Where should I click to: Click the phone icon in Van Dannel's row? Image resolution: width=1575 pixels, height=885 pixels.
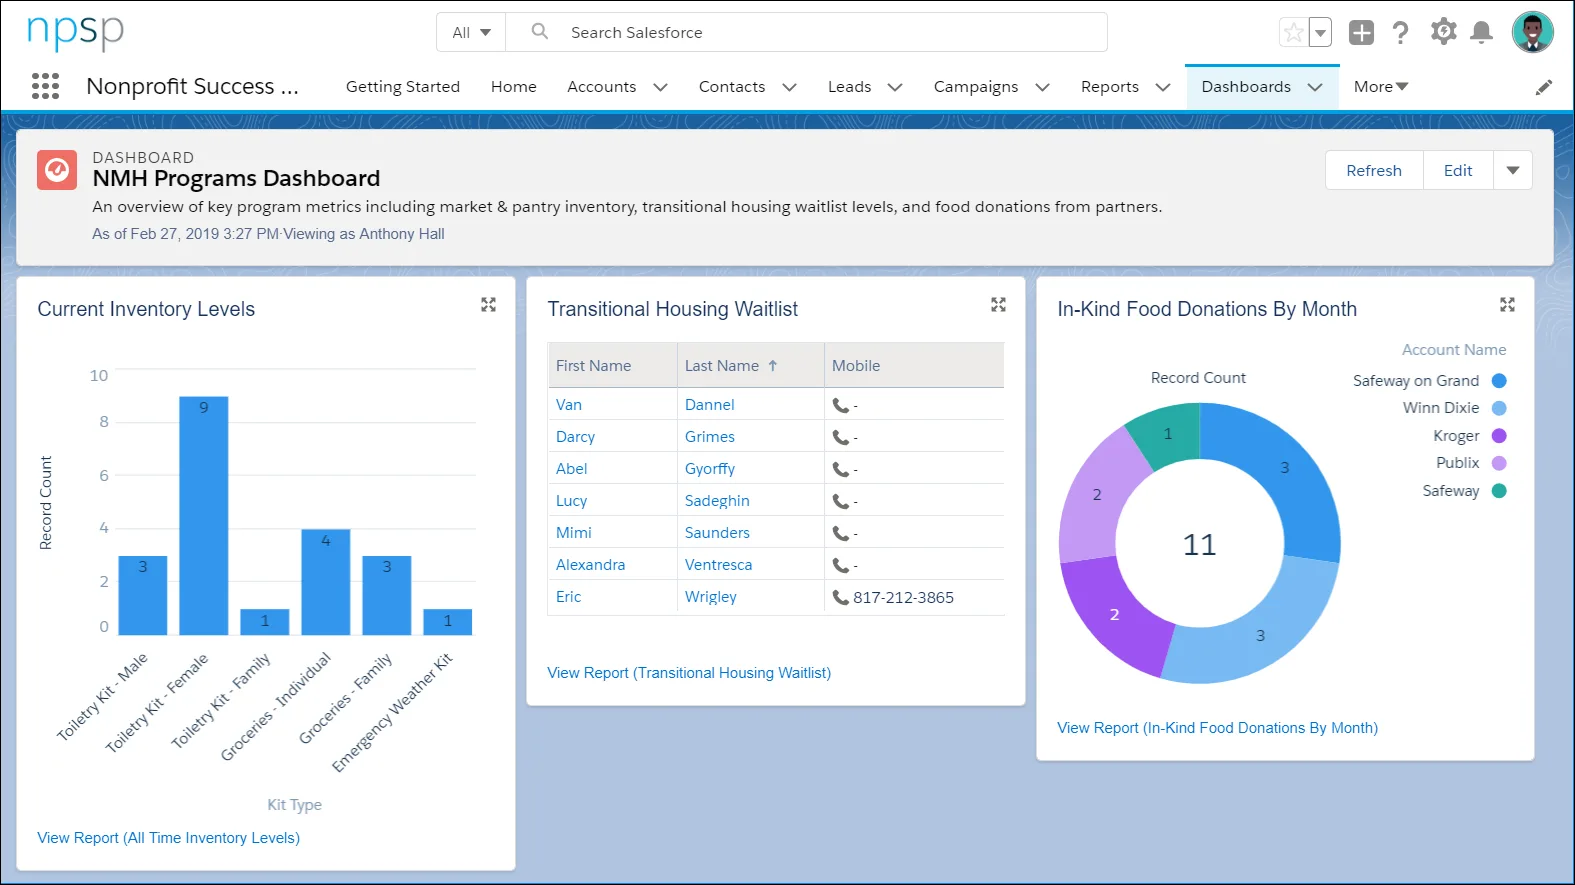pos(841,405)
